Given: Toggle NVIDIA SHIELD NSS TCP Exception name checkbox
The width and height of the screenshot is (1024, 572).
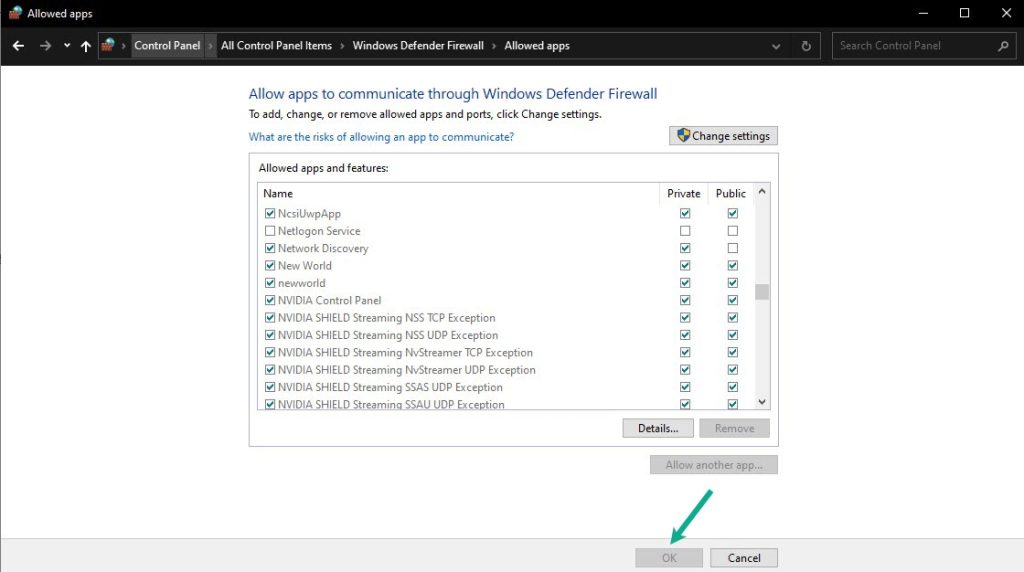Looking at the screenshot, I should (x=270, y=318).
